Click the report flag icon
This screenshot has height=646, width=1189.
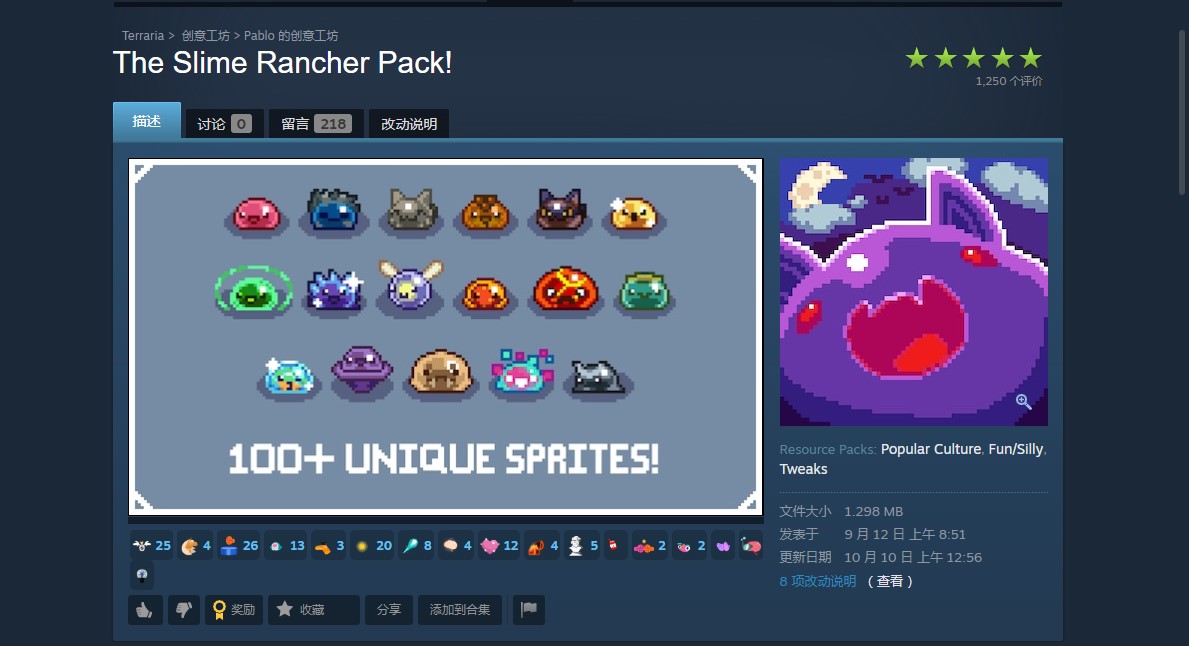[x=529, y=610]
